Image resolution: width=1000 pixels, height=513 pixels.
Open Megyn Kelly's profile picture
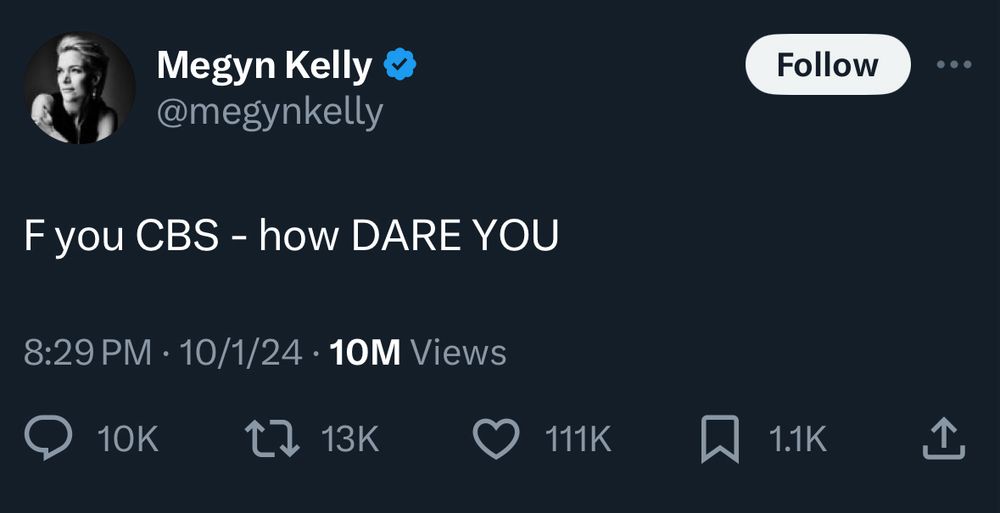tap(80, 88)
